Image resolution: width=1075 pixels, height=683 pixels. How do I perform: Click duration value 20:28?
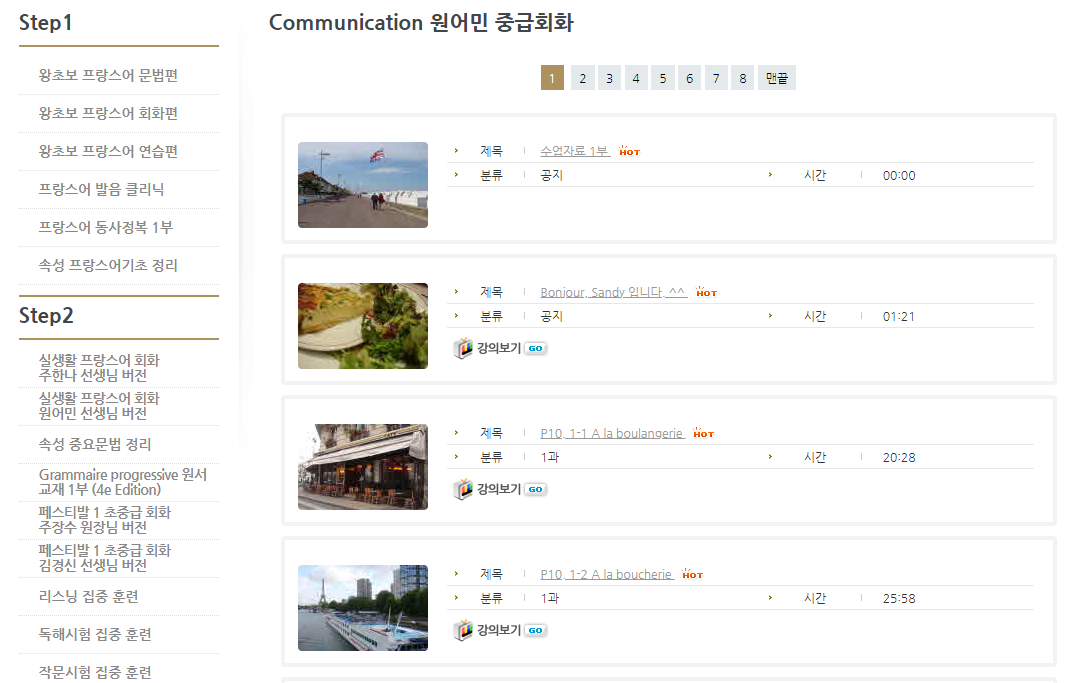(899, 457)
